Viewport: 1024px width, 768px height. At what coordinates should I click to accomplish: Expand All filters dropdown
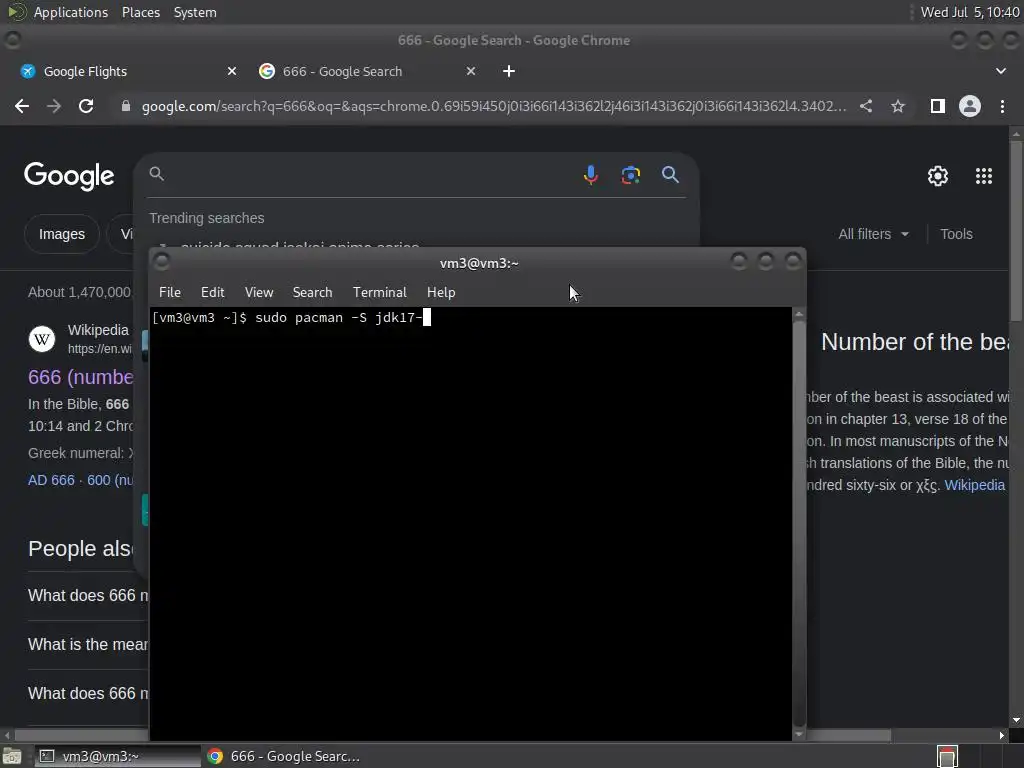pyautogui.click(x=873, y=234)
